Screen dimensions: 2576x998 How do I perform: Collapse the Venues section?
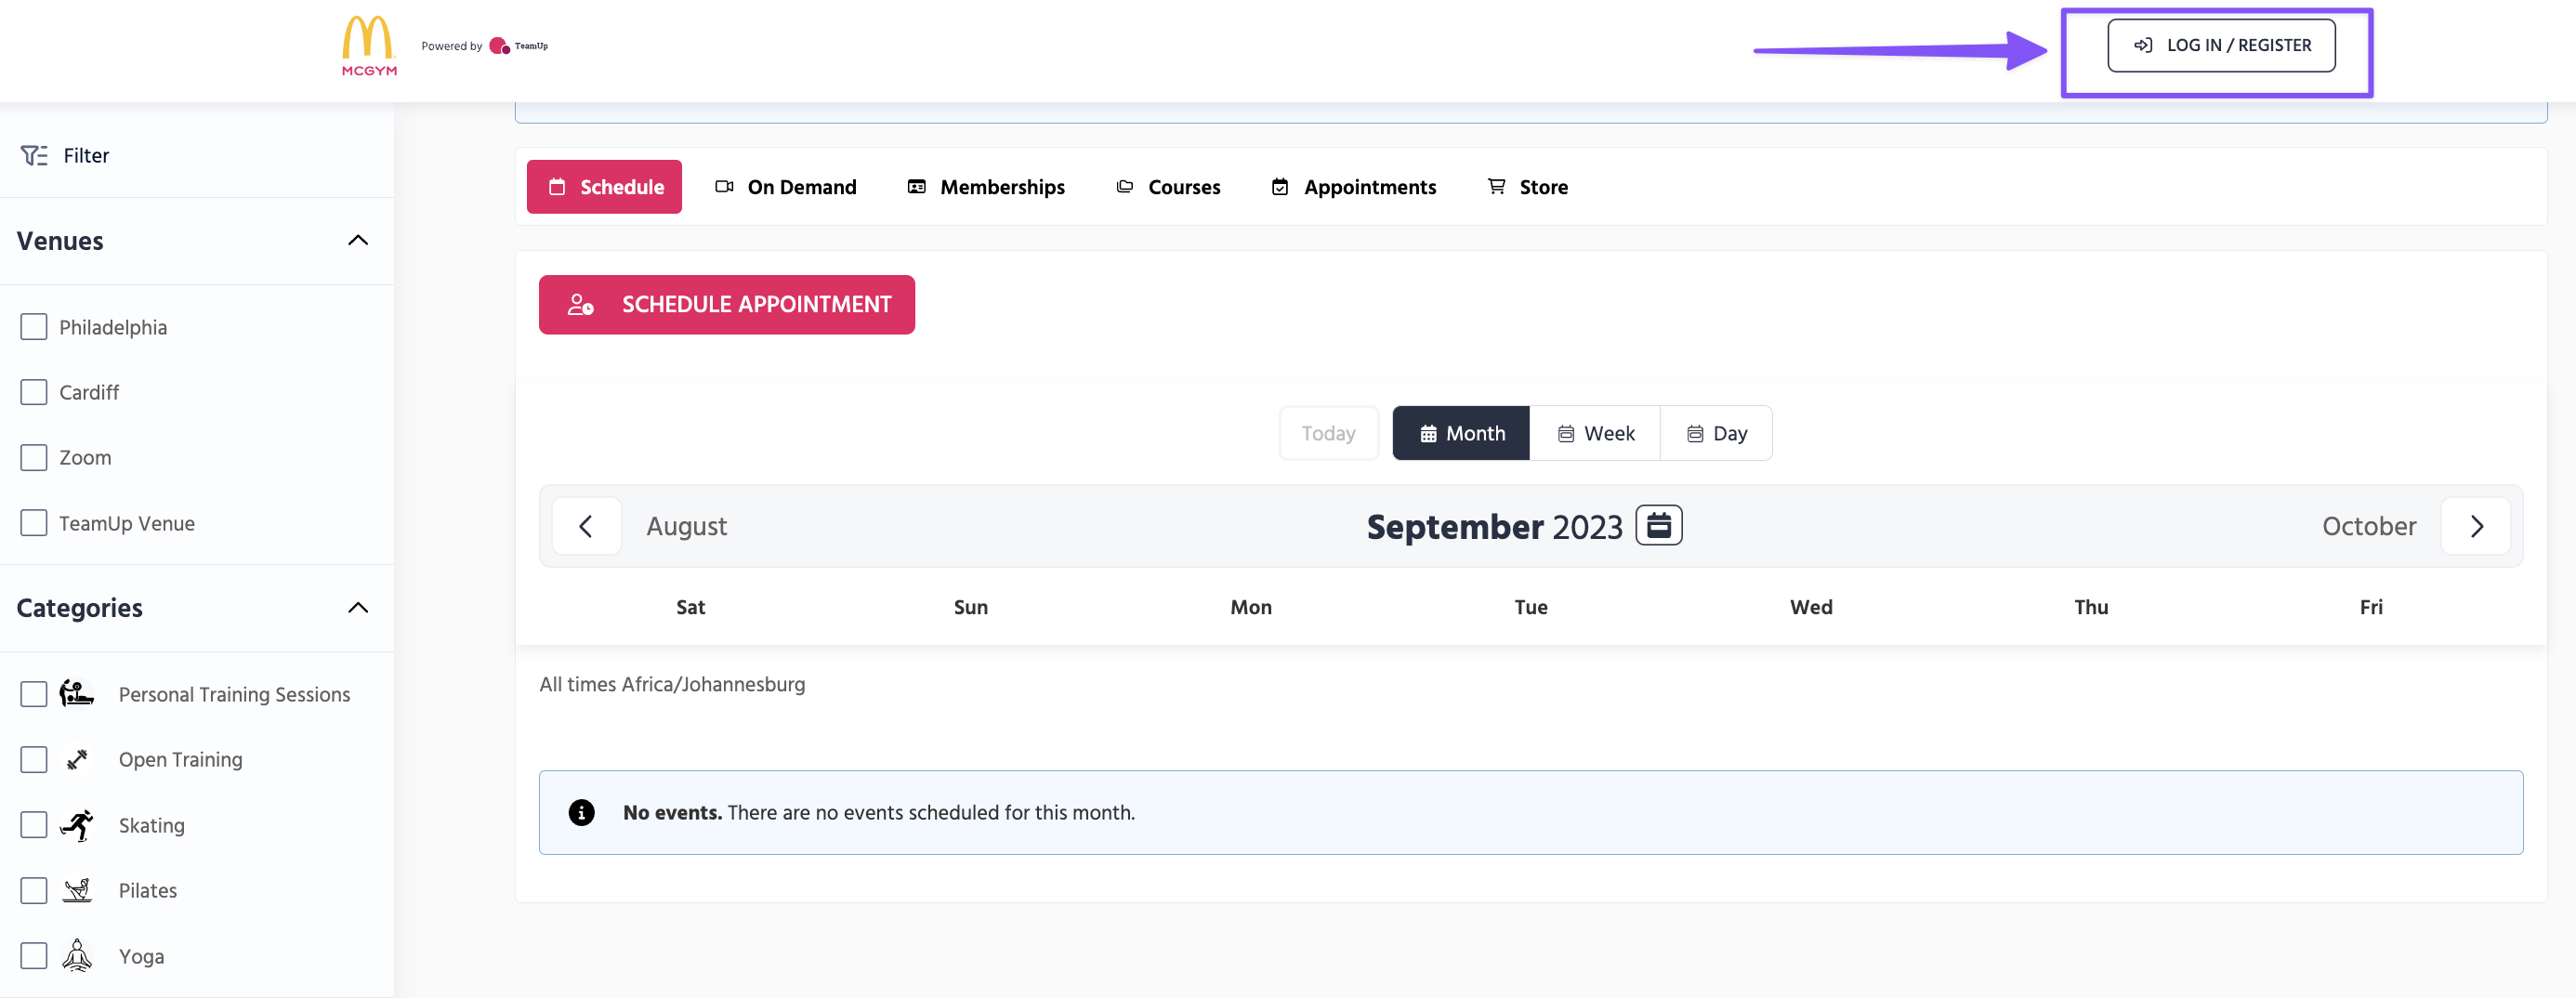(357, 241)
